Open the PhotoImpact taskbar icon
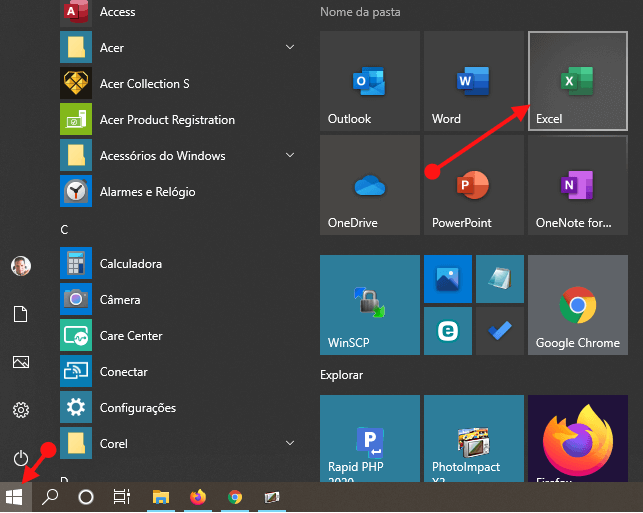 [272, 497]
